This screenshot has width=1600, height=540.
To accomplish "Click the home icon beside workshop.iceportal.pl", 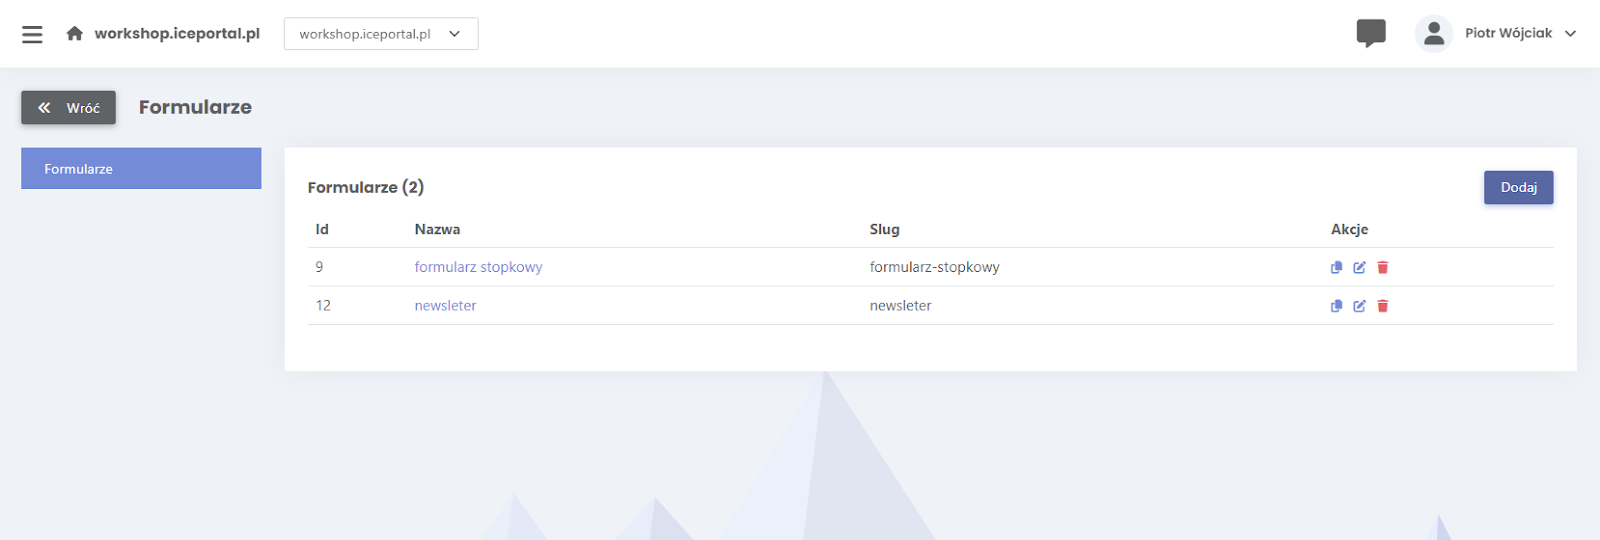I will (74, 34).
